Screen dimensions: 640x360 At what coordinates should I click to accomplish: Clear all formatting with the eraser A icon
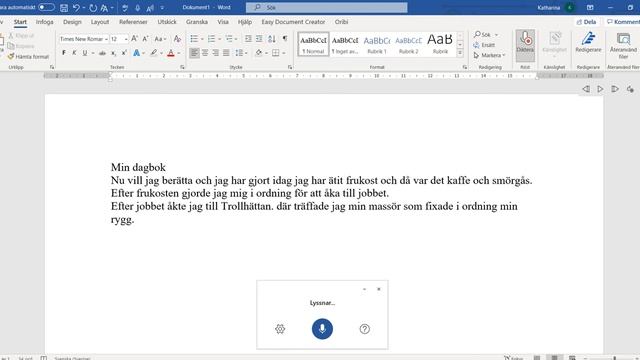coord(177,39)
